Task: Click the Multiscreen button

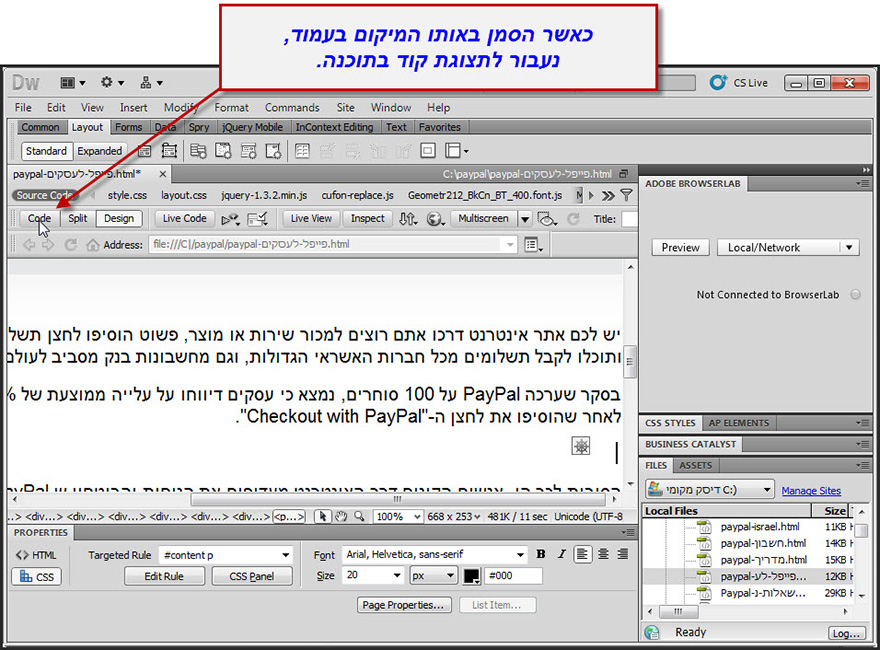Action: [x=483, y=218]
